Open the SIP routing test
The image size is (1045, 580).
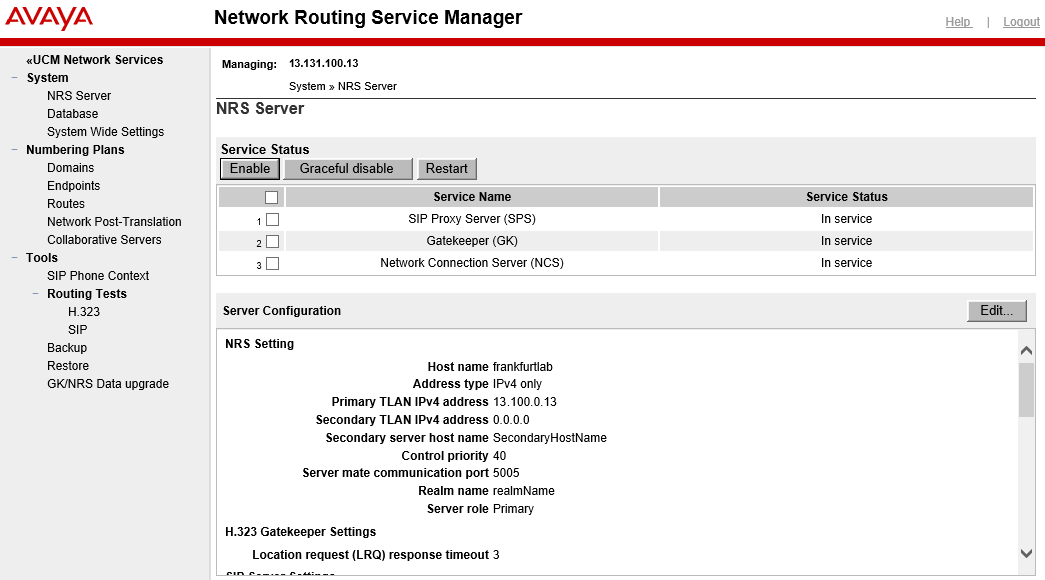point(77,329)
